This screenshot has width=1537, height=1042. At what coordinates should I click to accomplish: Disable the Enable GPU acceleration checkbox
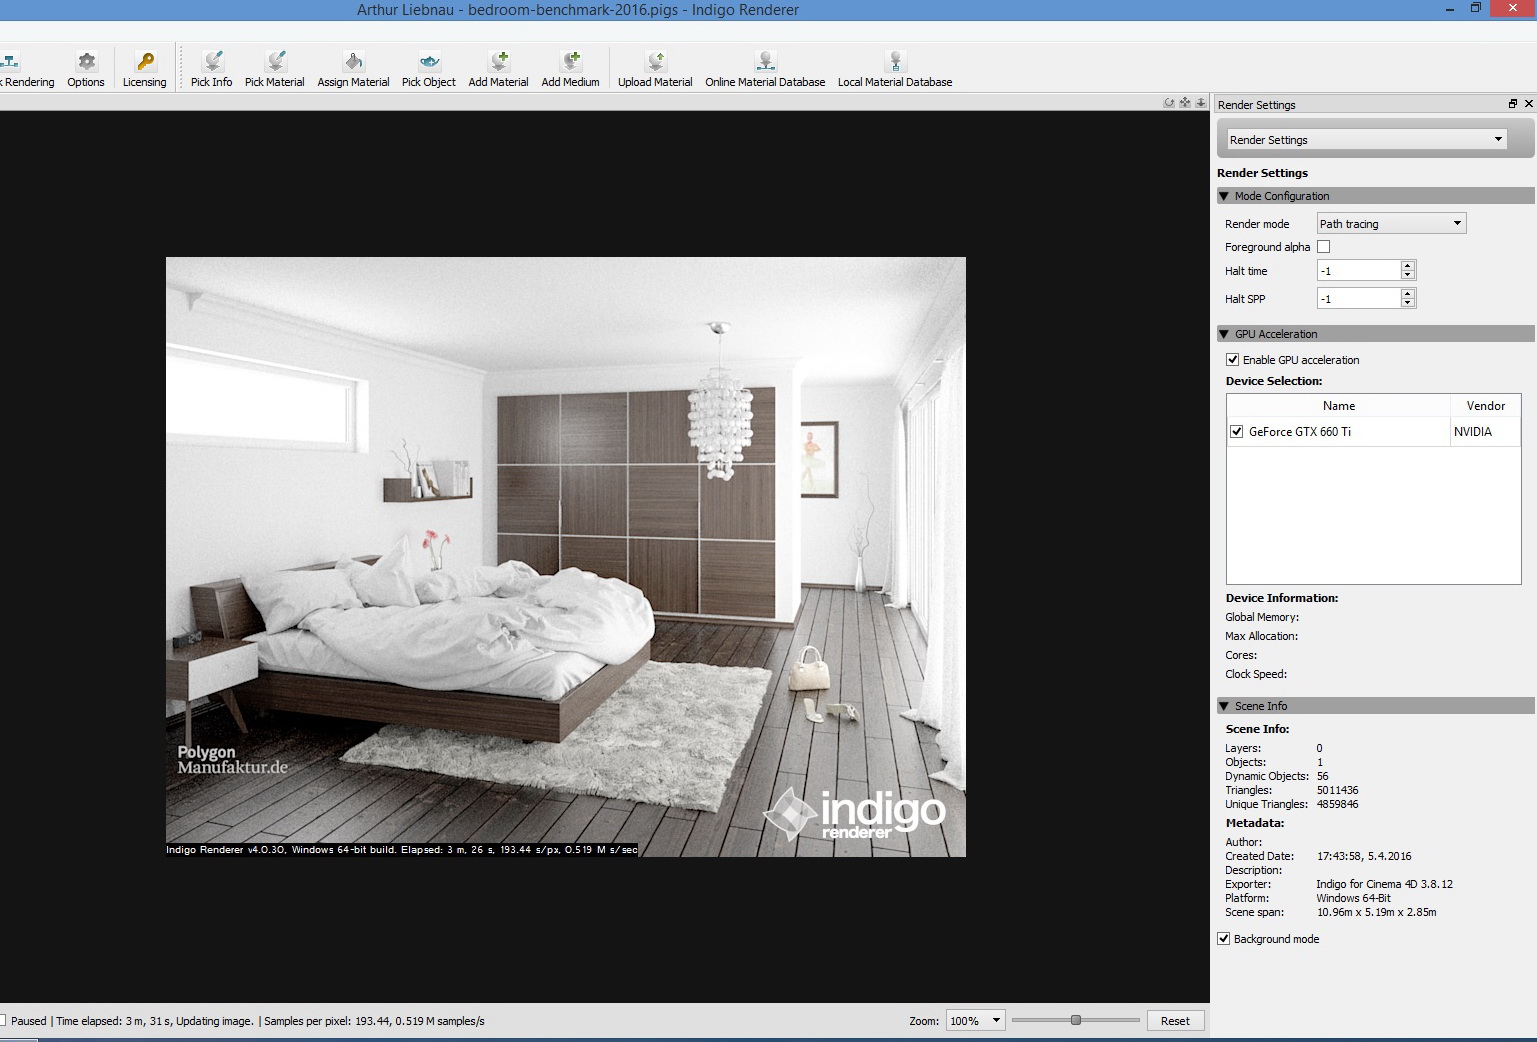click(1233, 360)
